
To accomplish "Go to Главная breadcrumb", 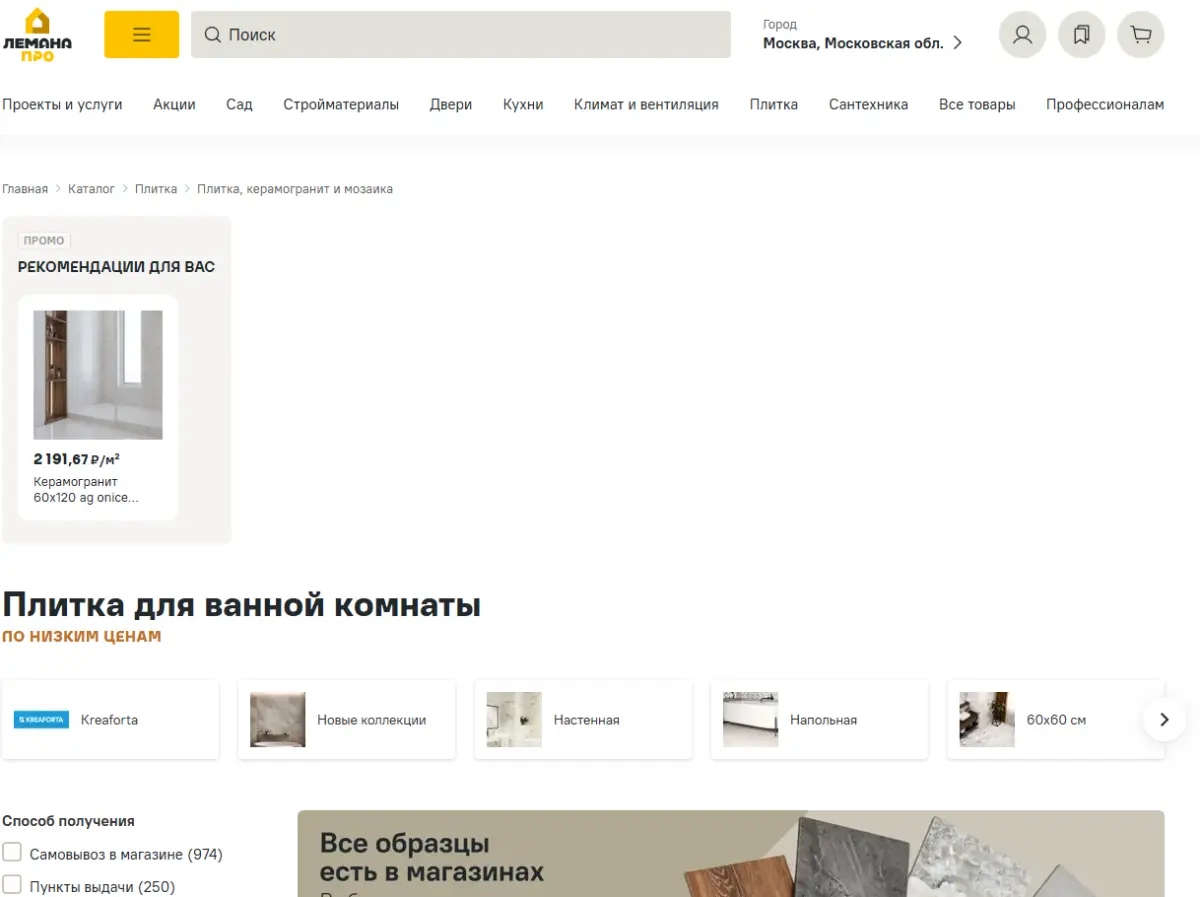I will click(x=25, y=189).
